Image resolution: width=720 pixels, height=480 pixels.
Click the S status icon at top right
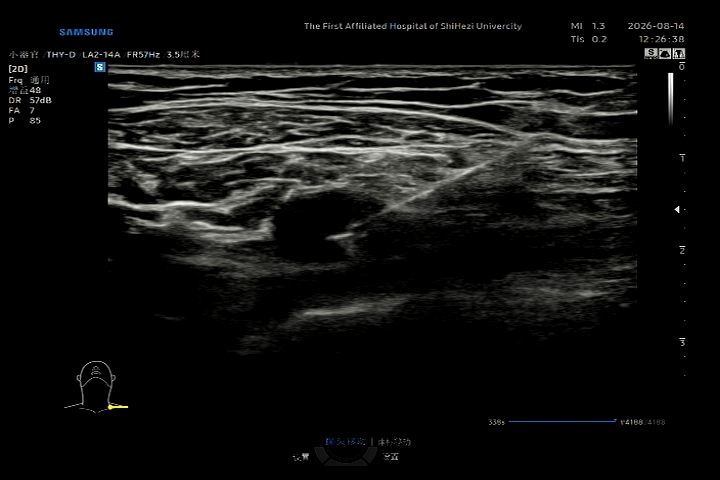point(651,53)
